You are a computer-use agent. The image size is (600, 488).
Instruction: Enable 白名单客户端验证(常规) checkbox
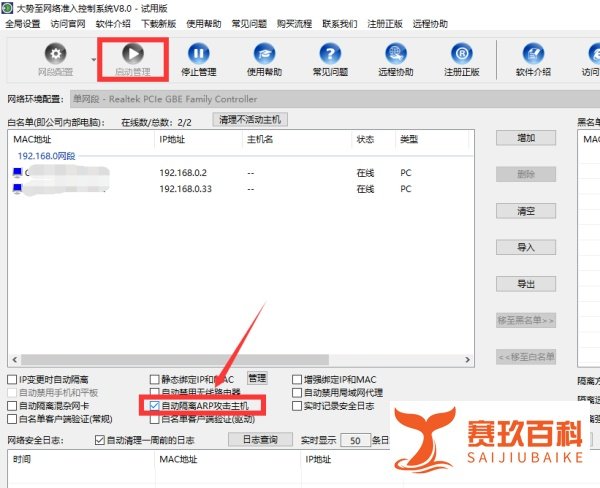coord(12,419)
